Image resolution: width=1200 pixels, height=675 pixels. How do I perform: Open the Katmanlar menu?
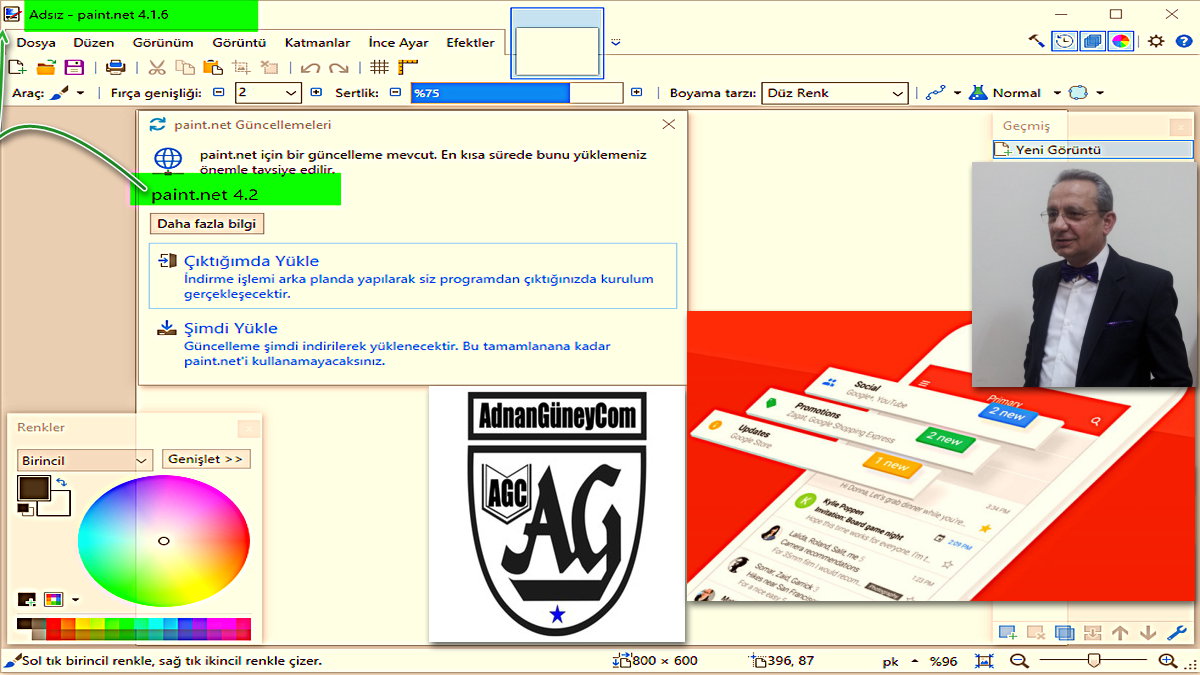pyautogui.click(x=317, y=43)
